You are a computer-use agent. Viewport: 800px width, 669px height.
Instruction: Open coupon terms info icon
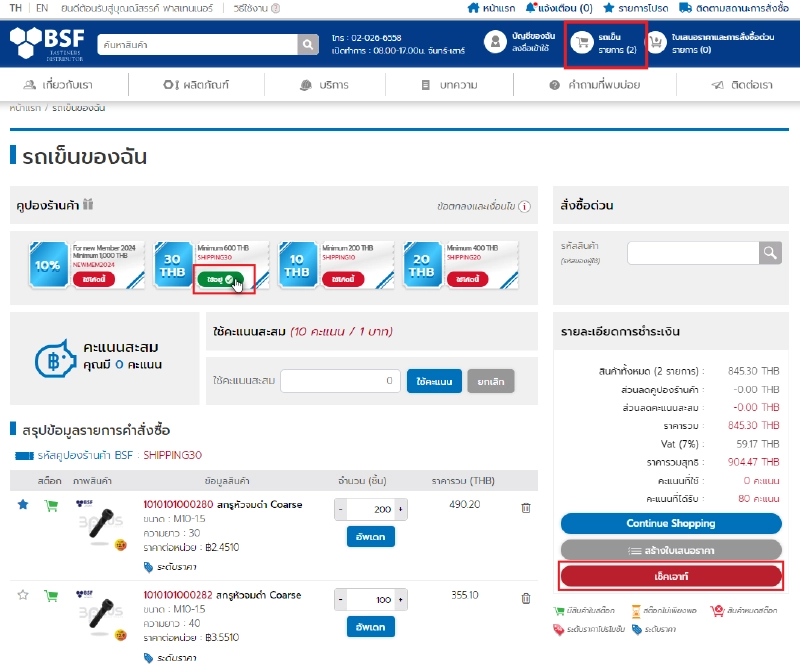coord(525,206)
